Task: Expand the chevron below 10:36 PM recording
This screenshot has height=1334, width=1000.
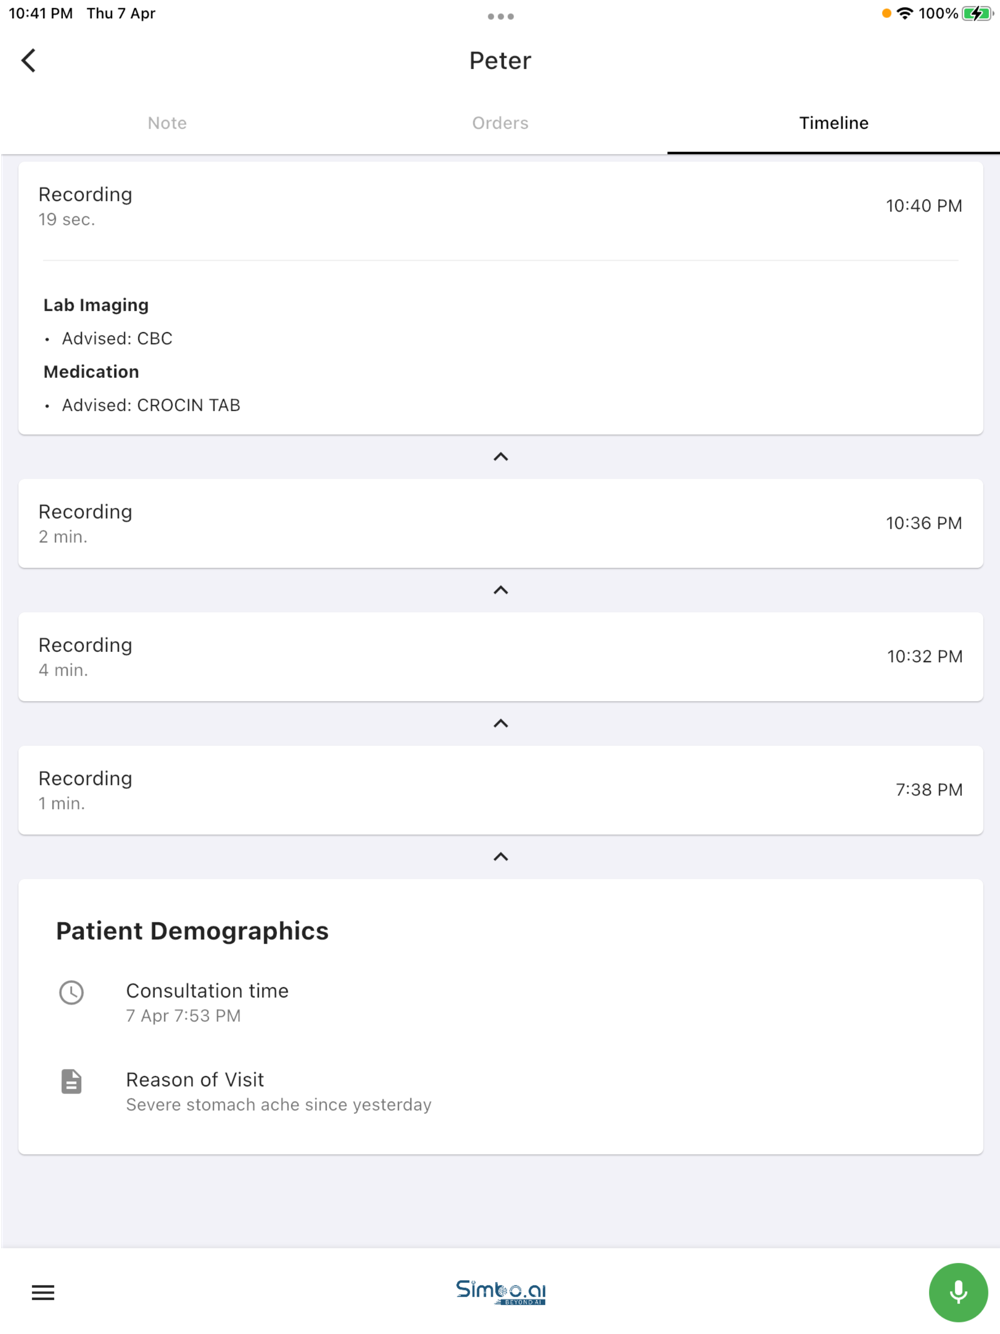Action: (x=501, y=590)
